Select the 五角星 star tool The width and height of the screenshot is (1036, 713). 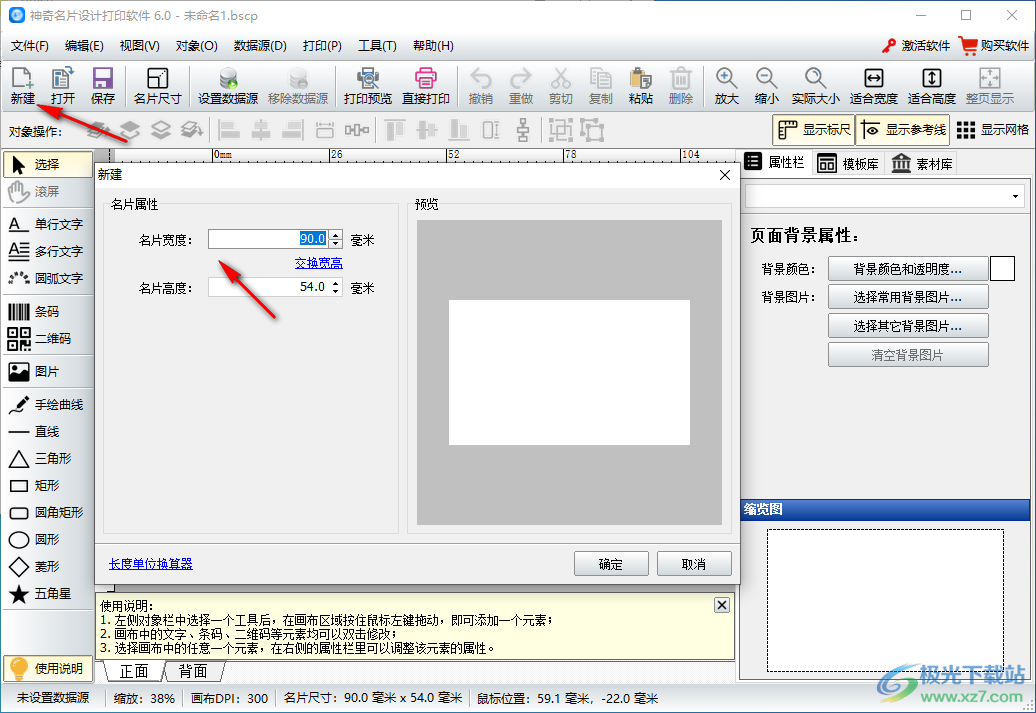tap(47, 593)
